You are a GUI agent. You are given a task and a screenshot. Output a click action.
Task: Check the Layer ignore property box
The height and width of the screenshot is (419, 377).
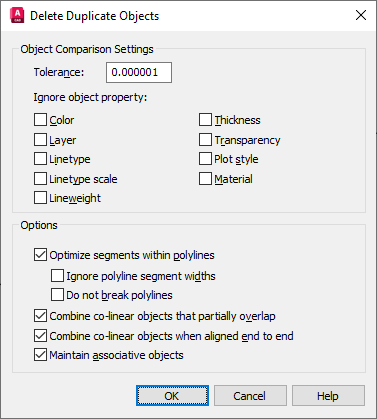40,140
